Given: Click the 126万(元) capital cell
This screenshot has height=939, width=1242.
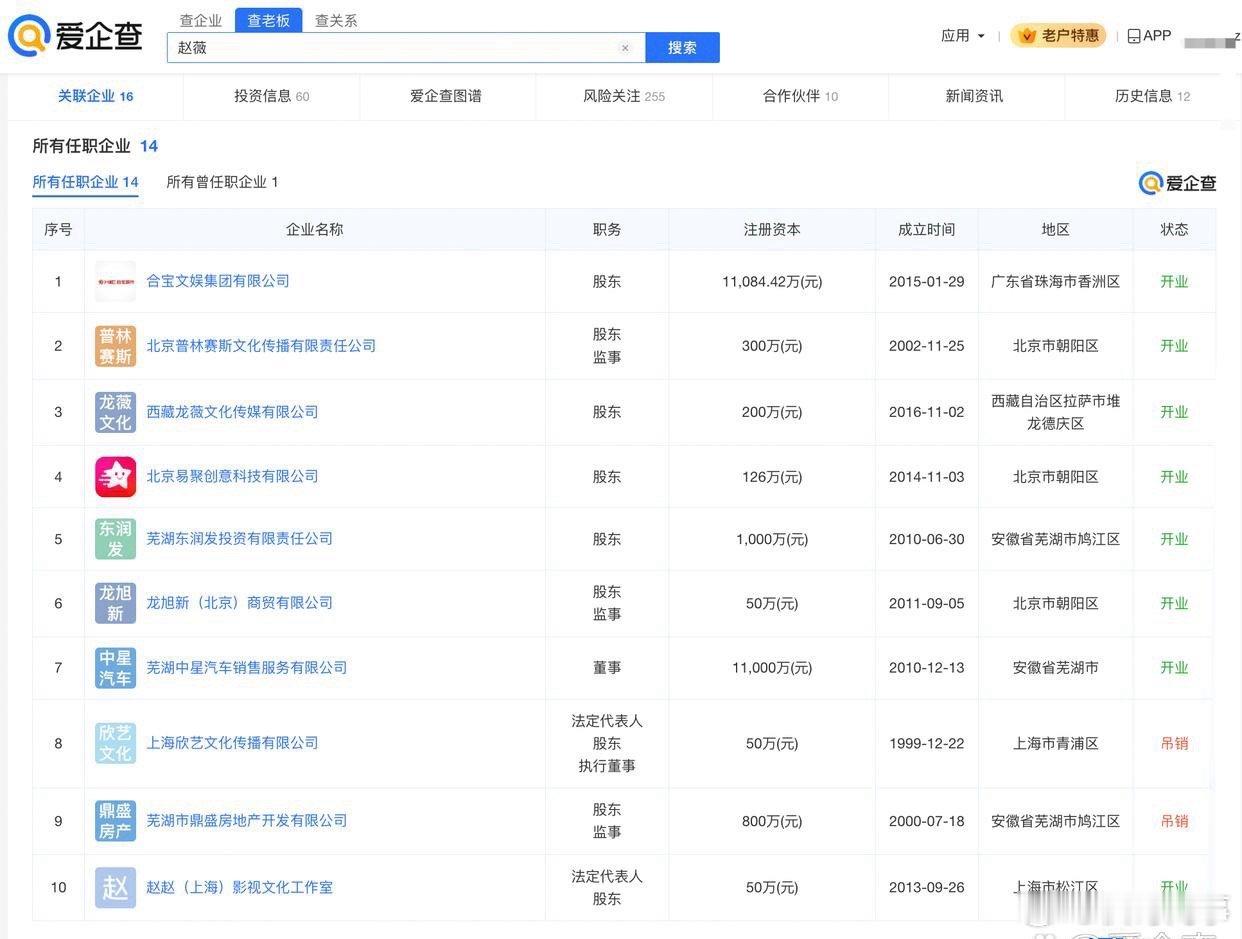Looking at the screenshot, I should point(772,478).
